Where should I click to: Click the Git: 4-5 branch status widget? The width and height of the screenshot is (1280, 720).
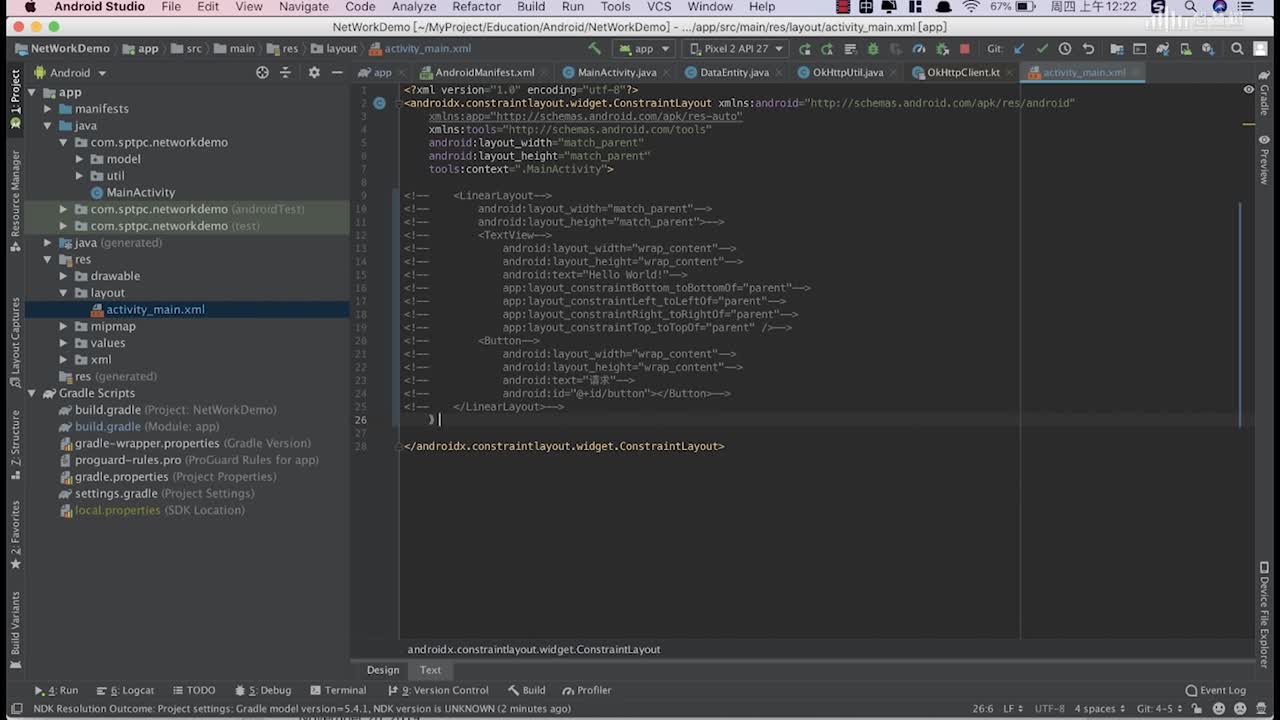coord(1160,708)
